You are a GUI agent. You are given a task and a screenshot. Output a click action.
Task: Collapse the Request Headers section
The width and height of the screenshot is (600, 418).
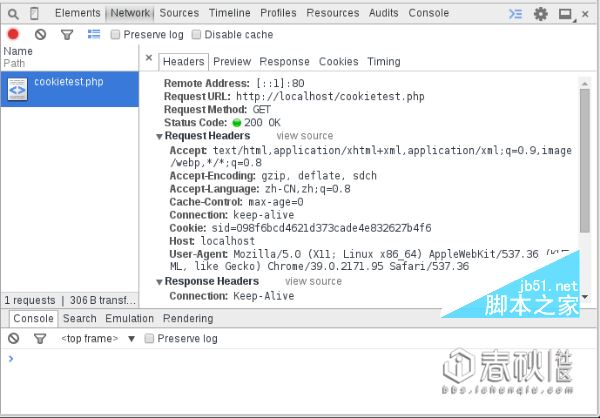159,136
